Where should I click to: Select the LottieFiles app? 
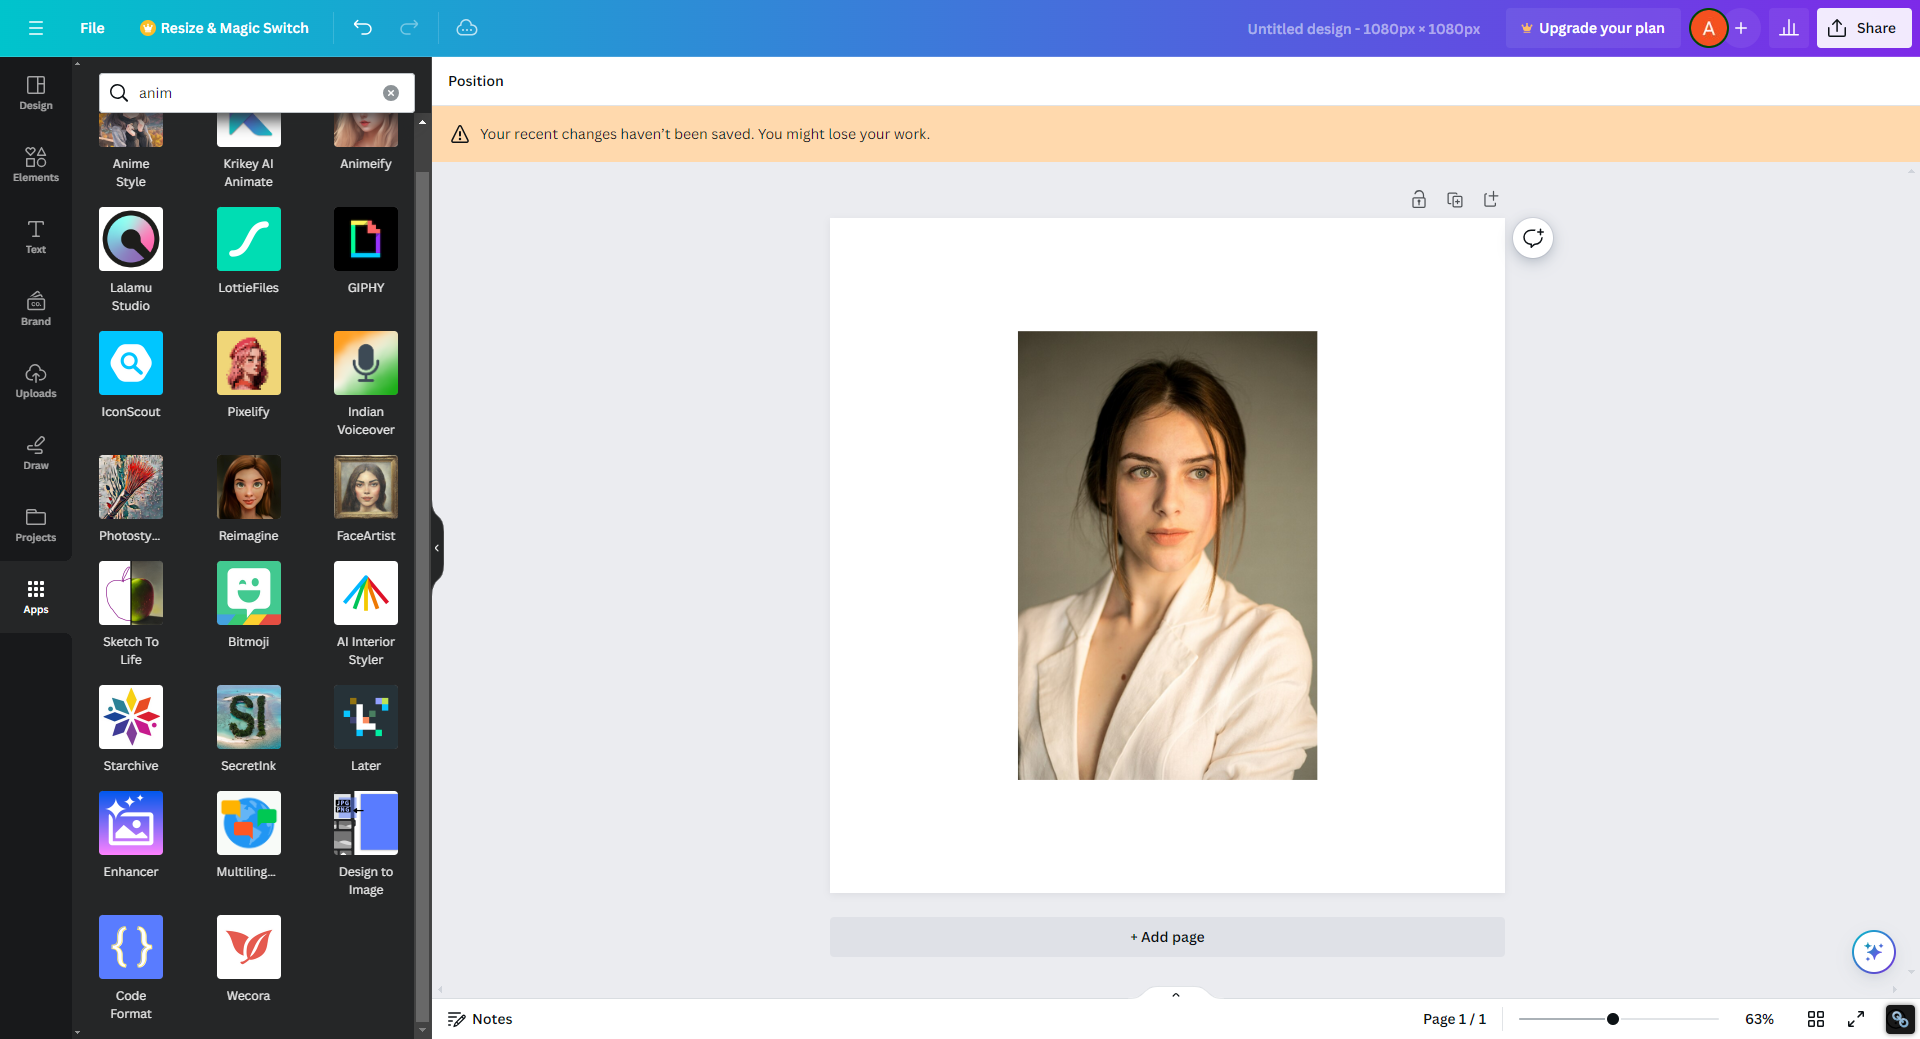coord(248,239)
